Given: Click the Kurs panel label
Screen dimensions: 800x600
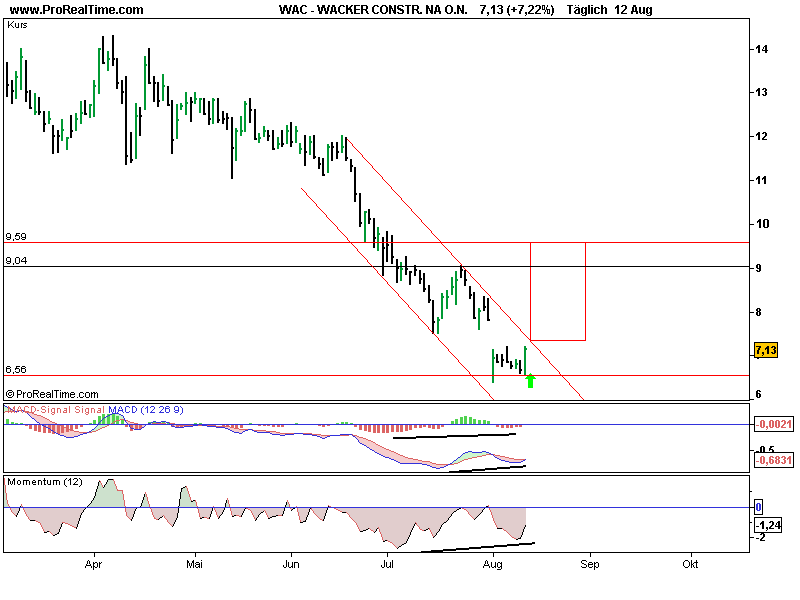Looking at the screenshot, I should click(17, 24).
